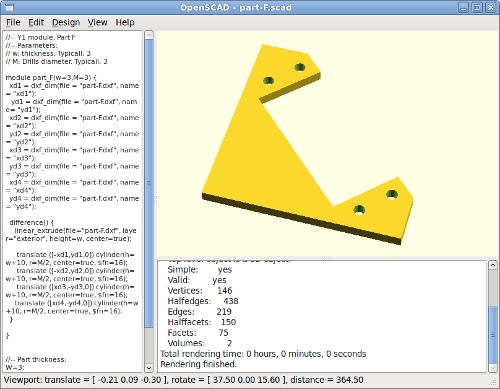Image resolution: width=500 pixels, height=389 pixels.
Task: Click the 'xd4 = dxf_dim' code line
Action: coord(72,186)
